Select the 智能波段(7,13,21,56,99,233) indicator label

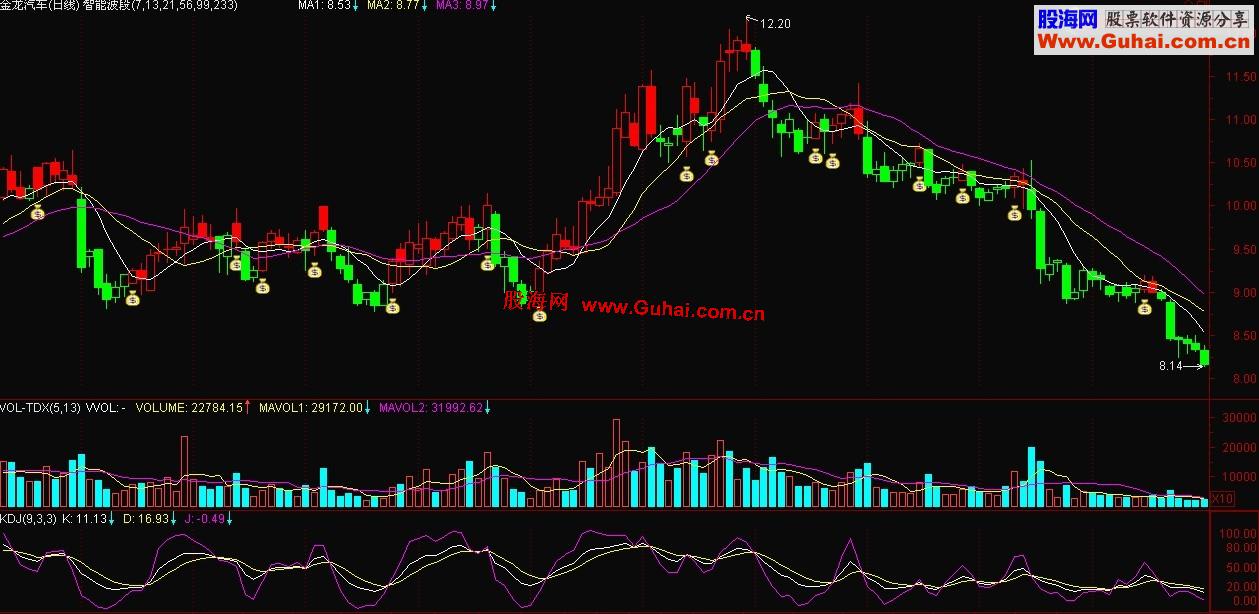pyautogui.click(x=161, y=6)
